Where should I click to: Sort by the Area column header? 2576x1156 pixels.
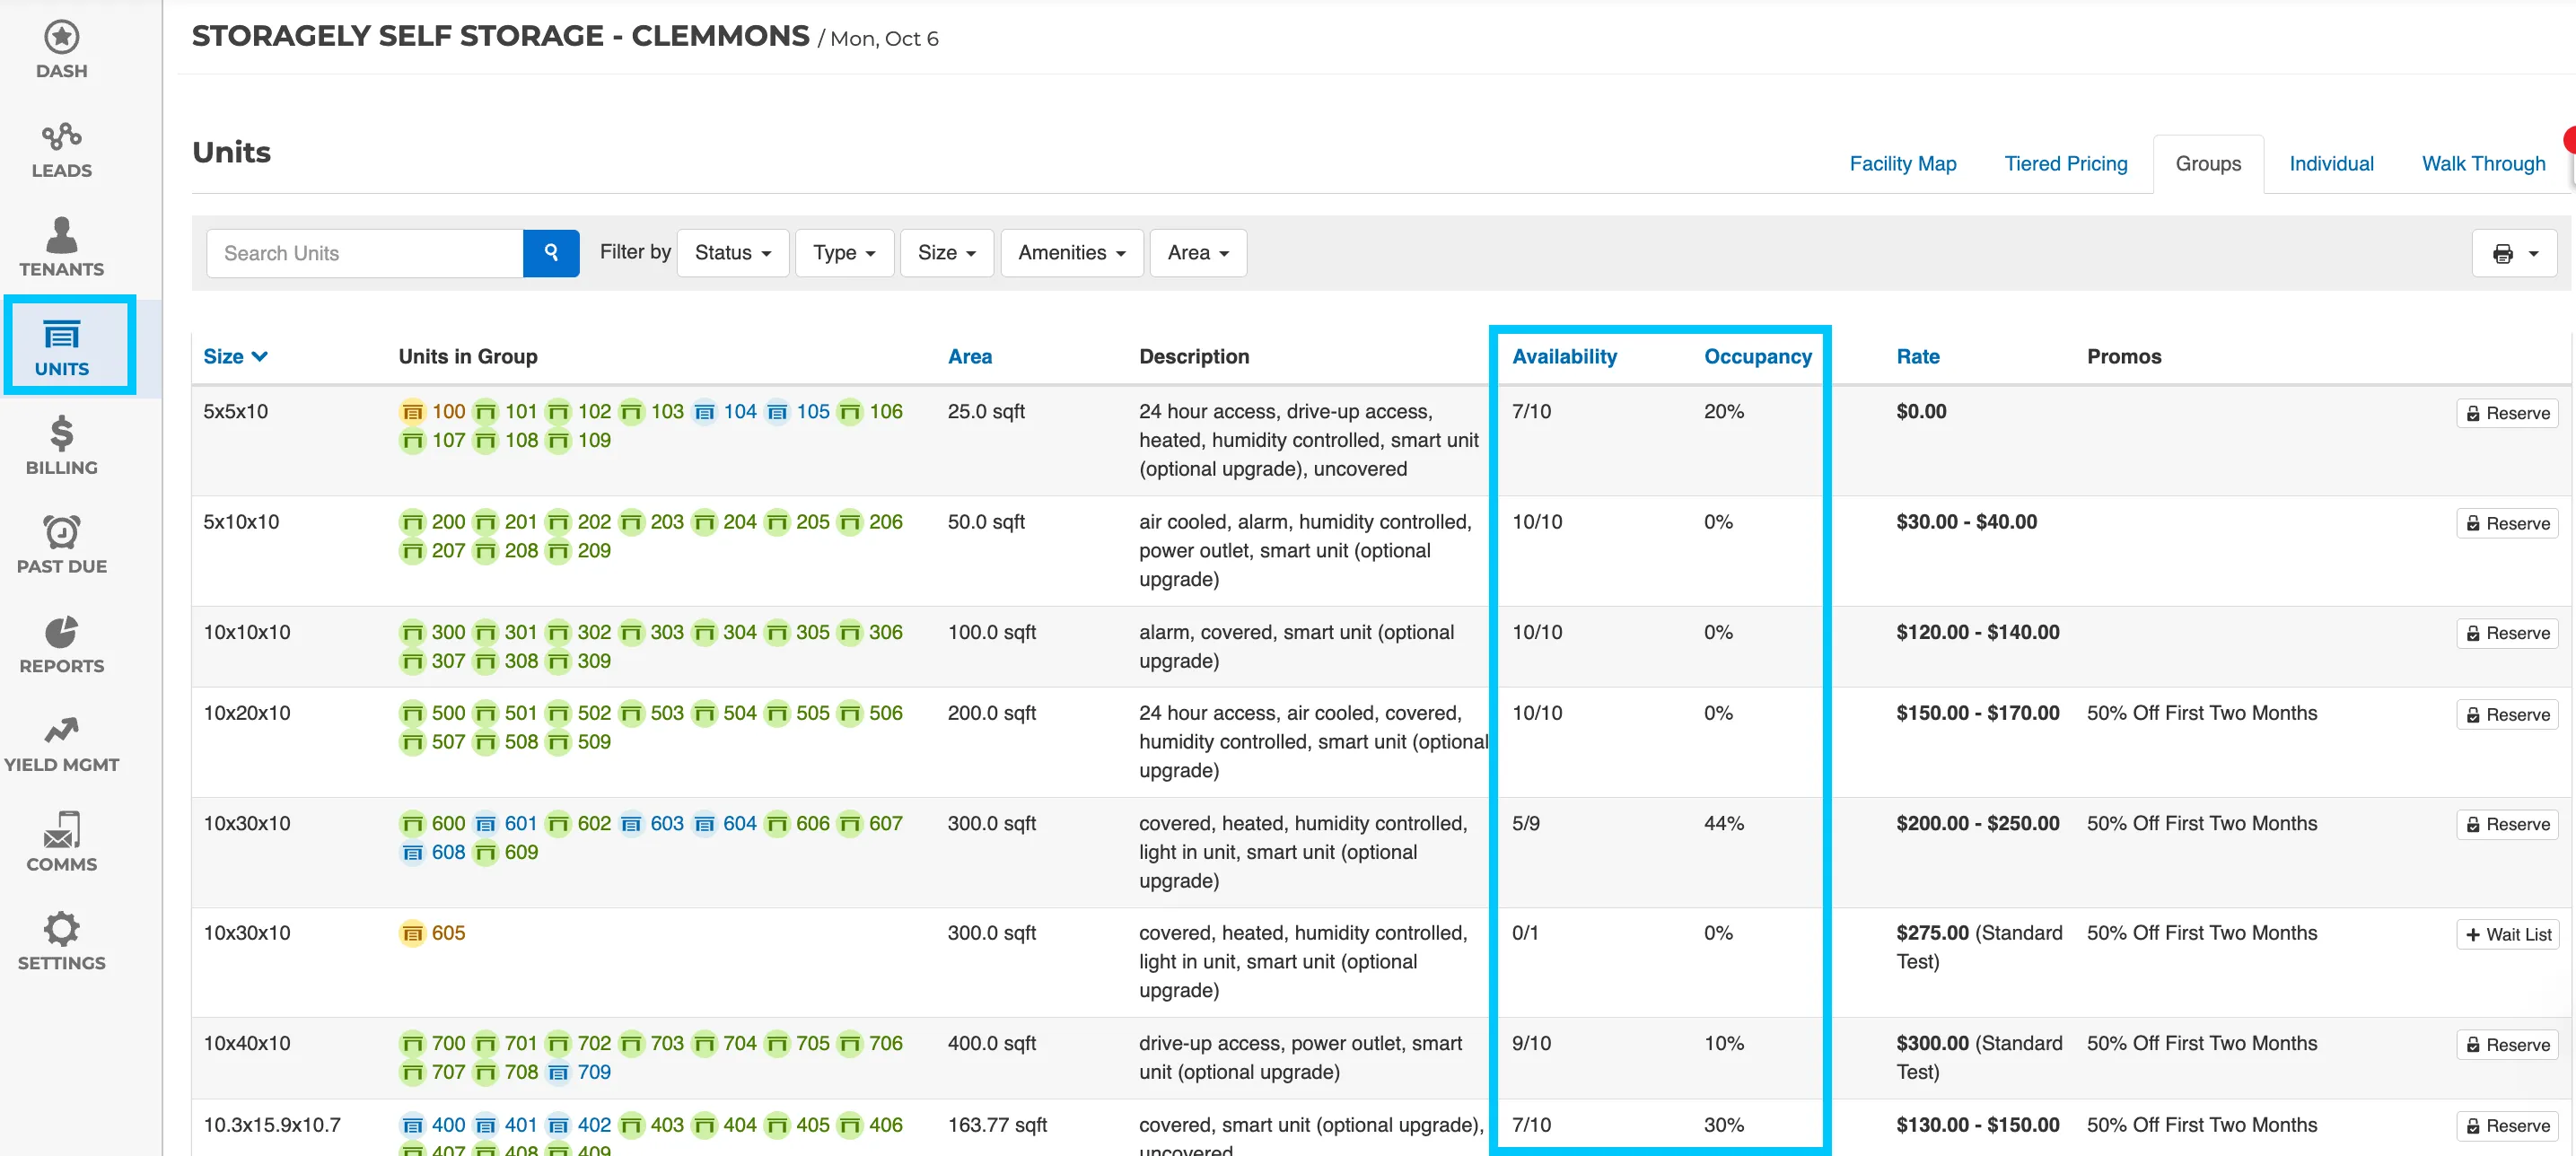[x=969, y=357]
